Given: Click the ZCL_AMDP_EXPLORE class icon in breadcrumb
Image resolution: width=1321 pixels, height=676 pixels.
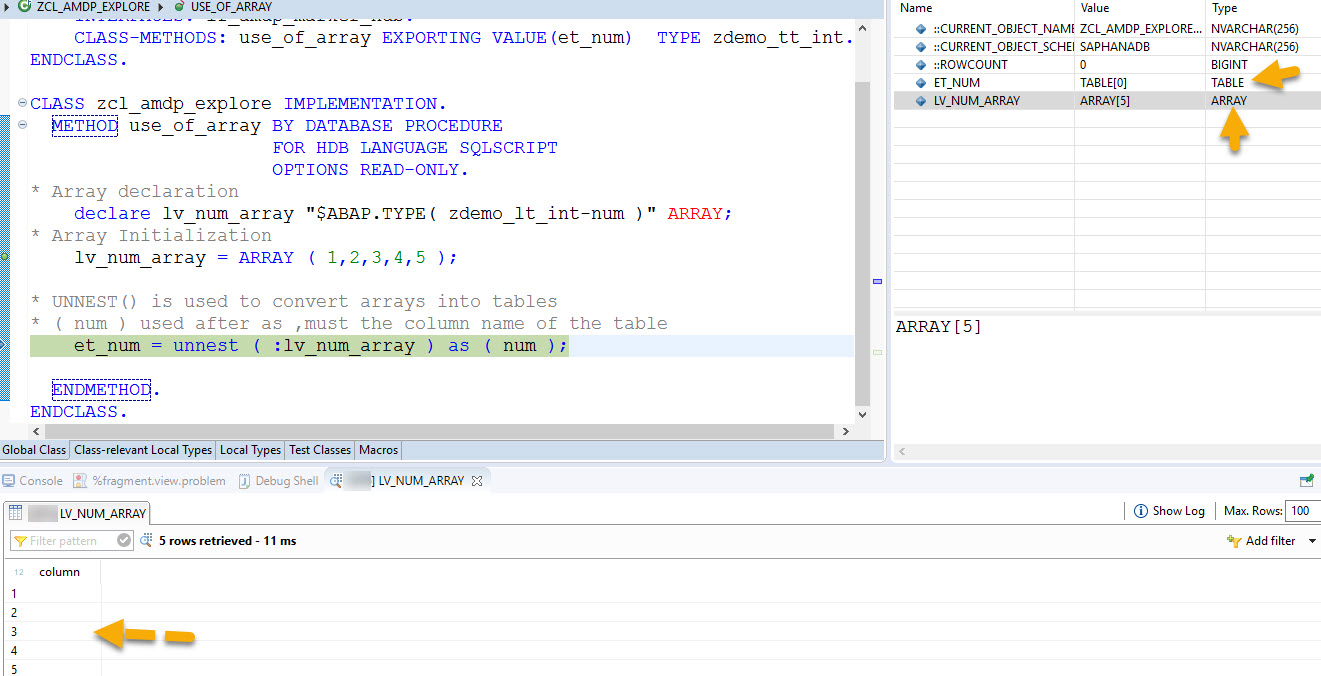Looking at the screenshot, I should click(25, 7).
